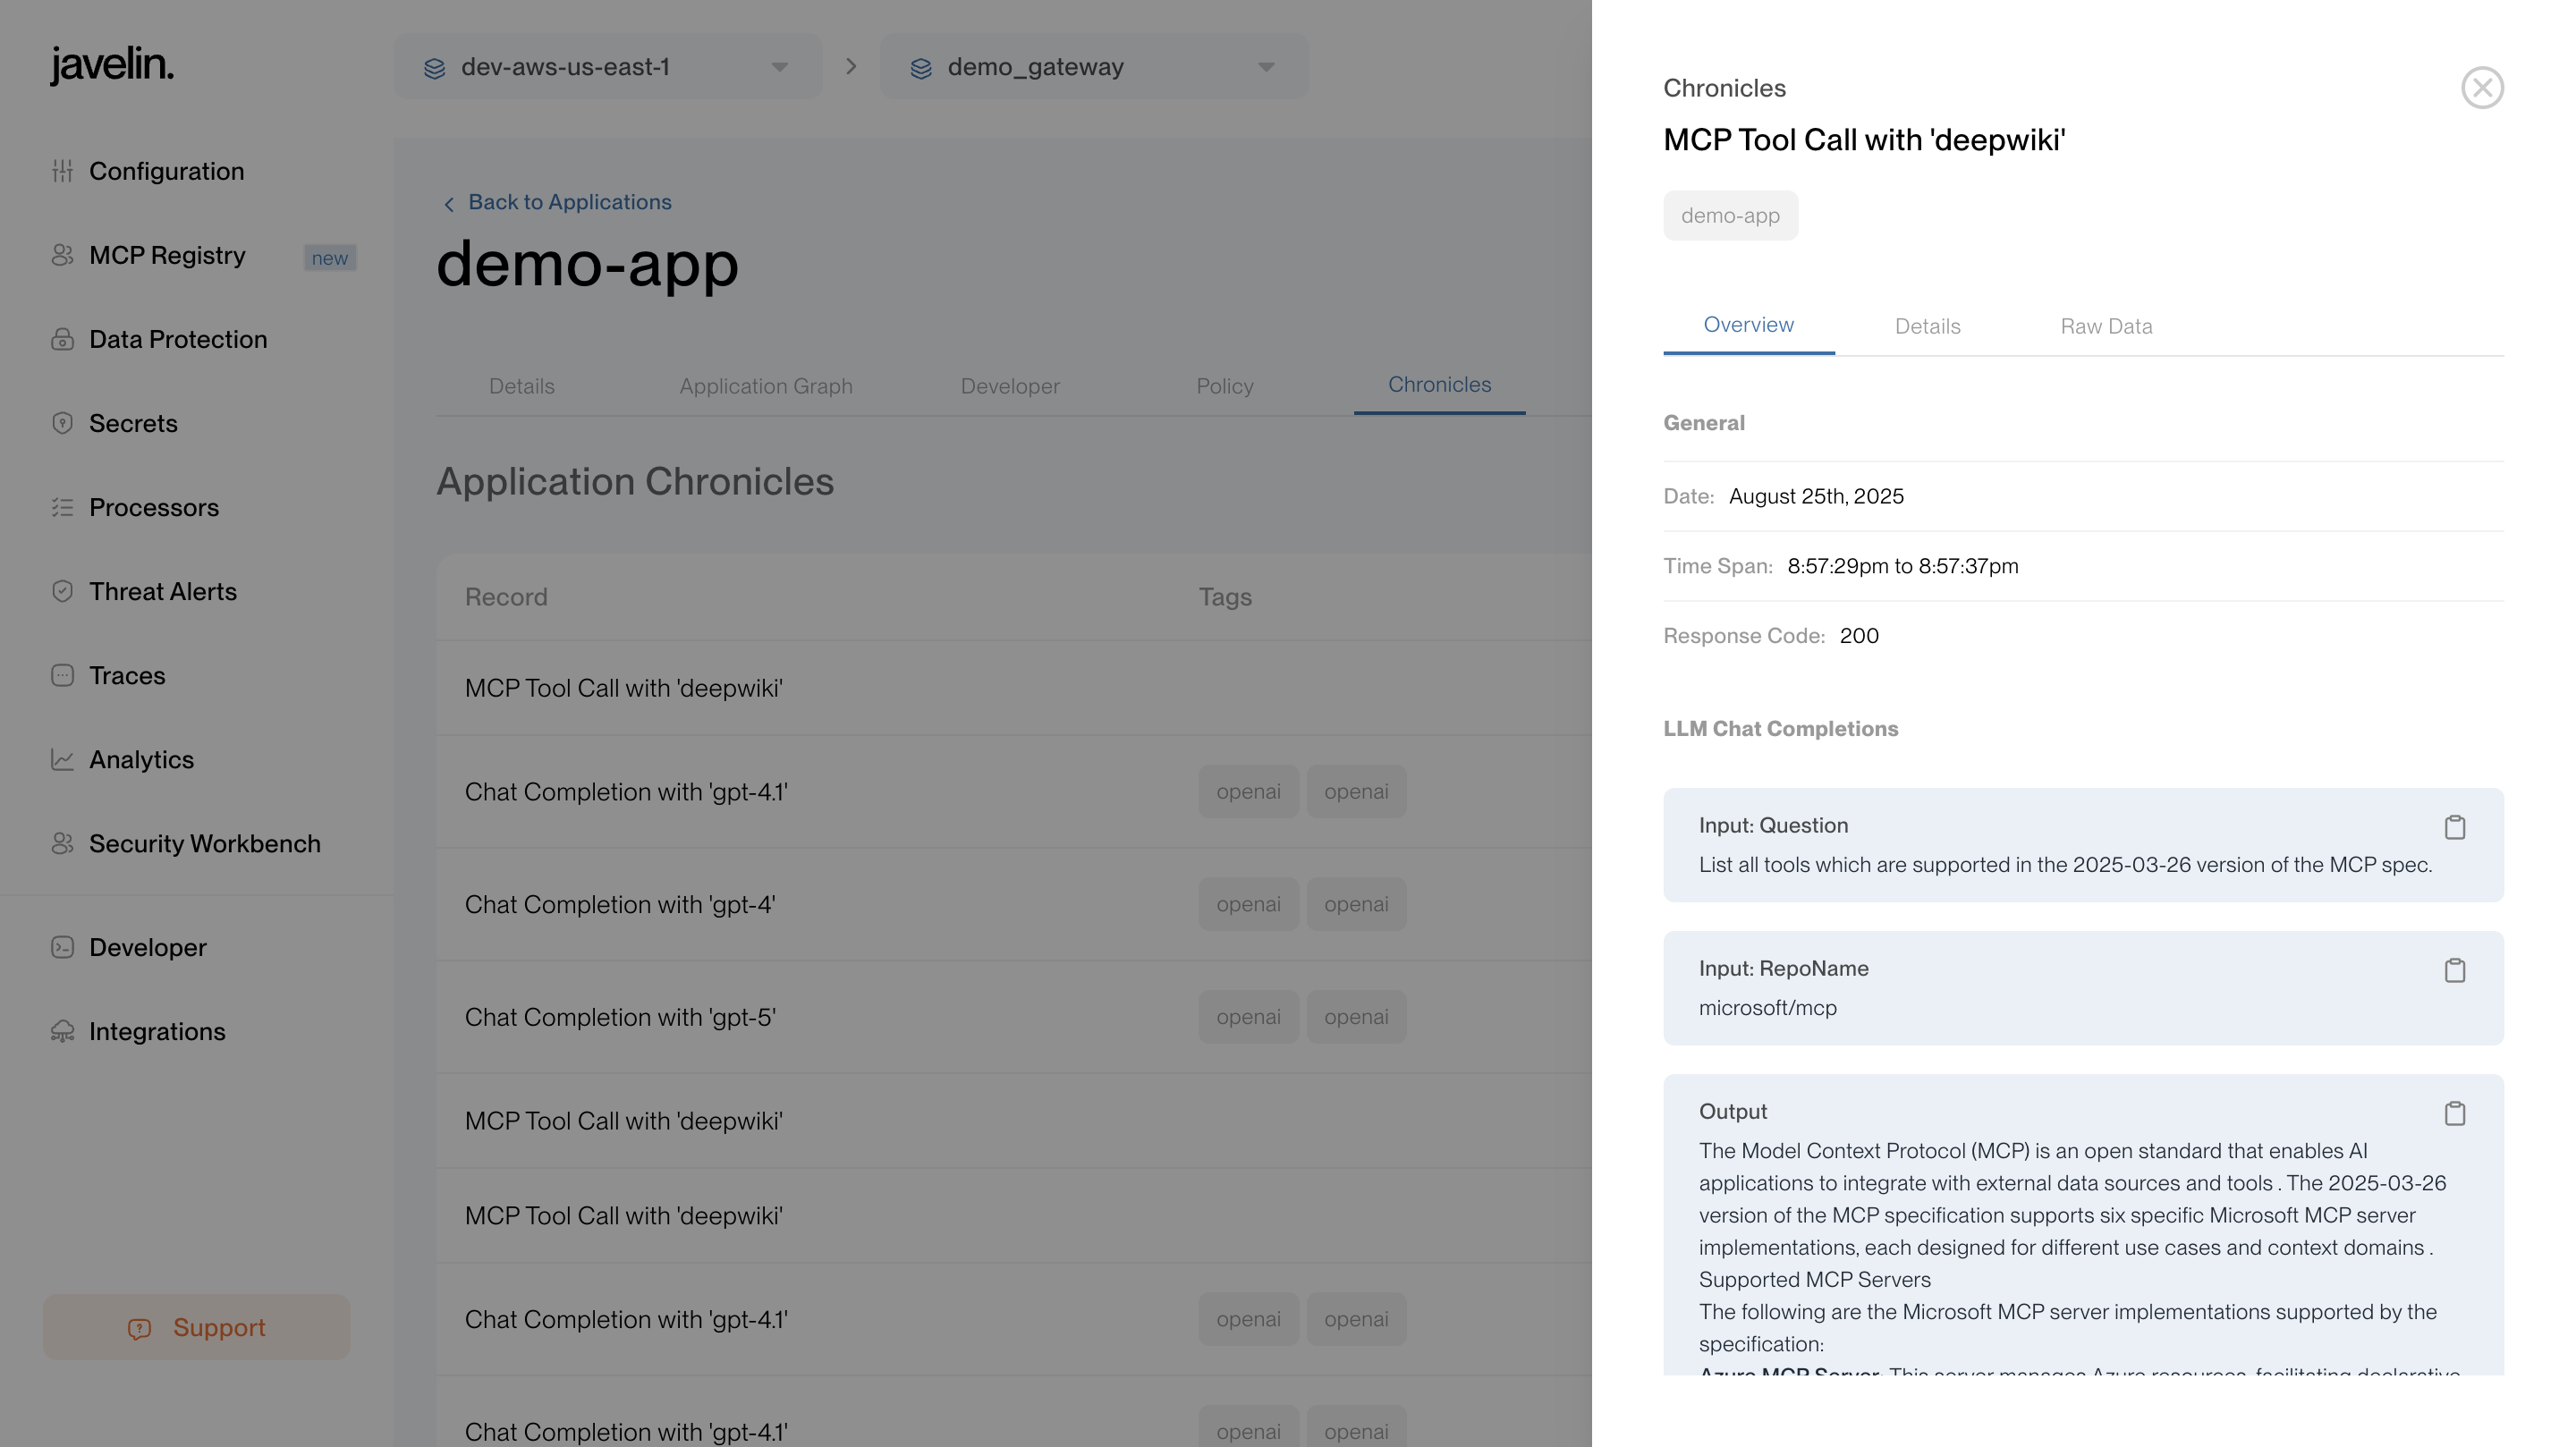Click the Configuration sliders icon

coord(62,171)
